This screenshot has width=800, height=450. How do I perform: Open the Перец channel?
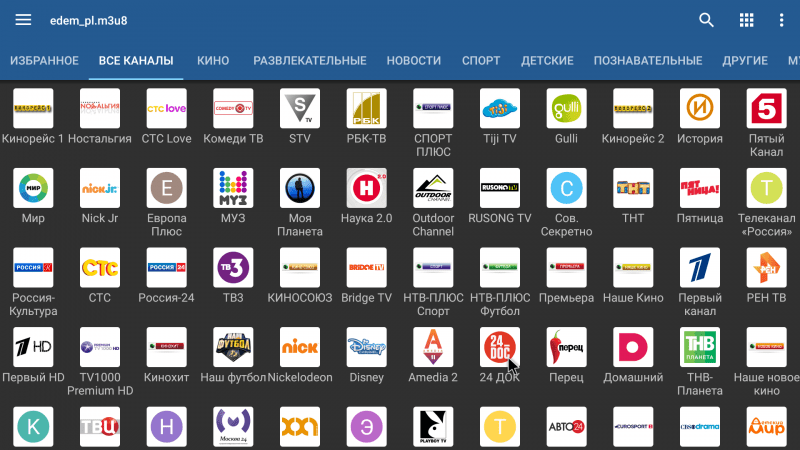(566, 347)
